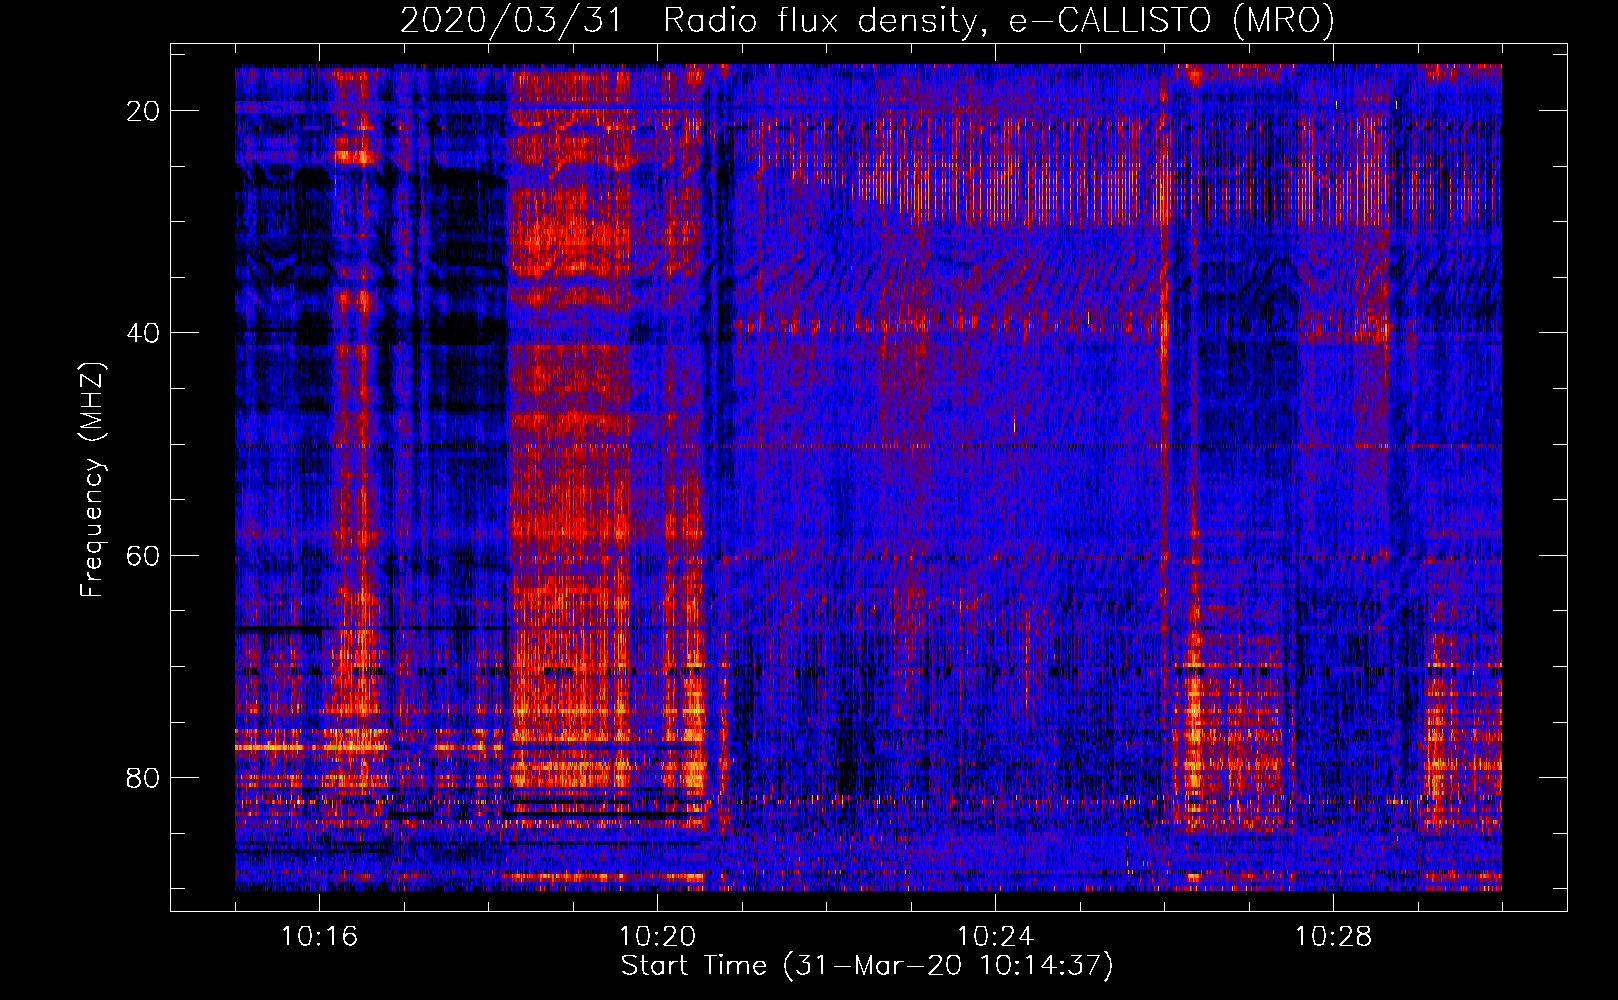Click the "Start Time (31-Mar-20 10:14:37)" label
The image size is (1618, 1000).
(x=867, y=966)
